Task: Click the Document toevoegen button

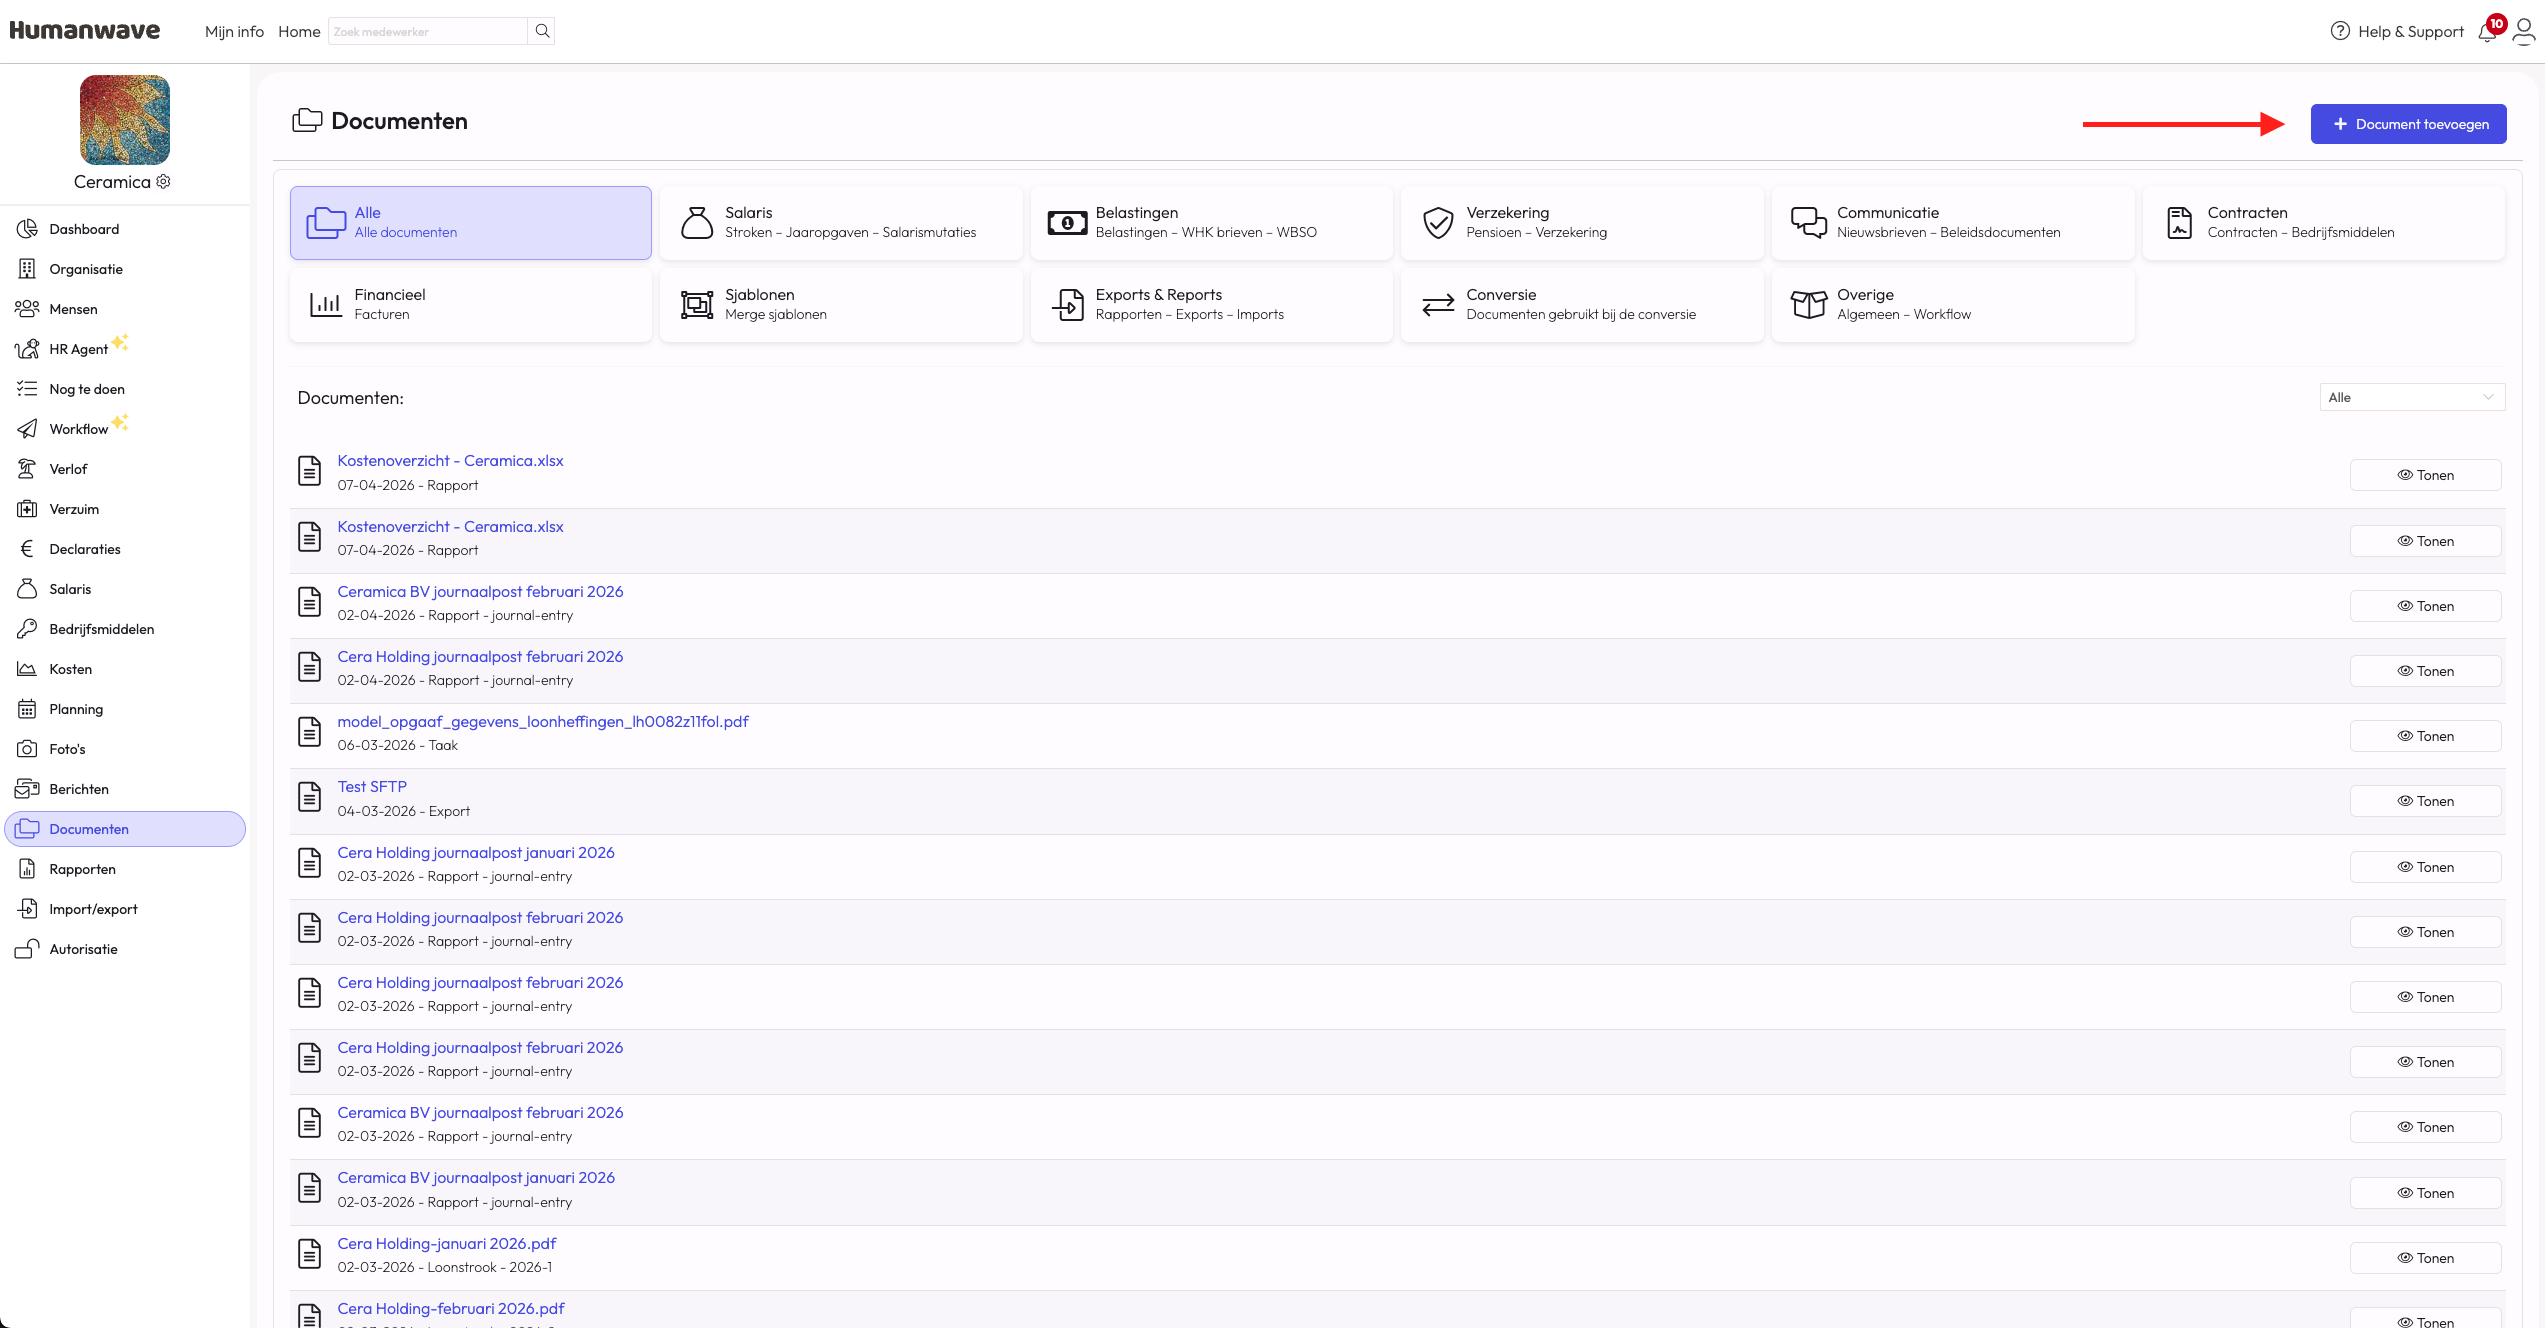Action: click(2408, 124)
